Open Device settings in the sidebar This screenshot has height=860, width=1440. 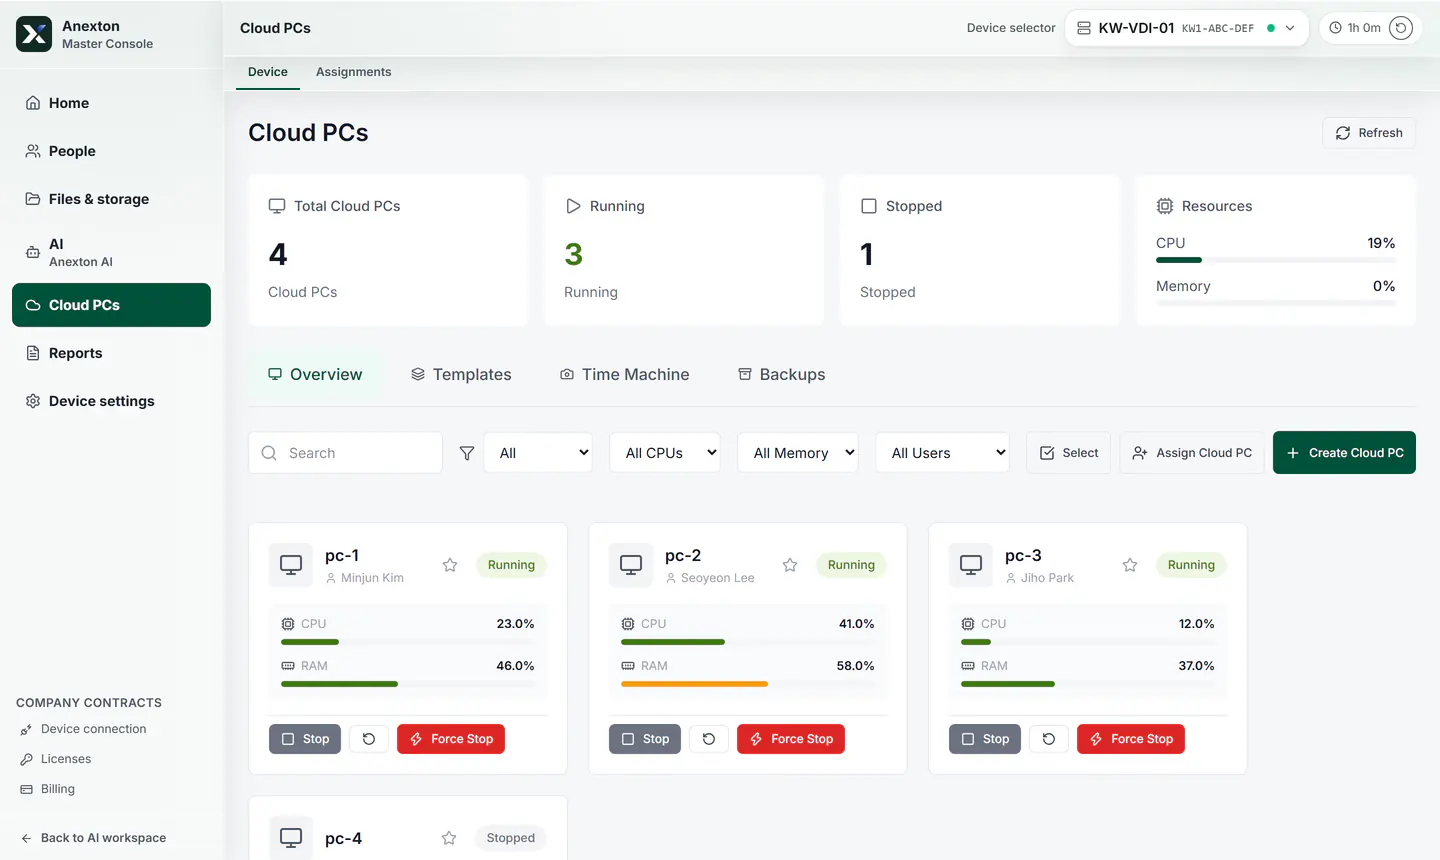[x=111, y=401]
